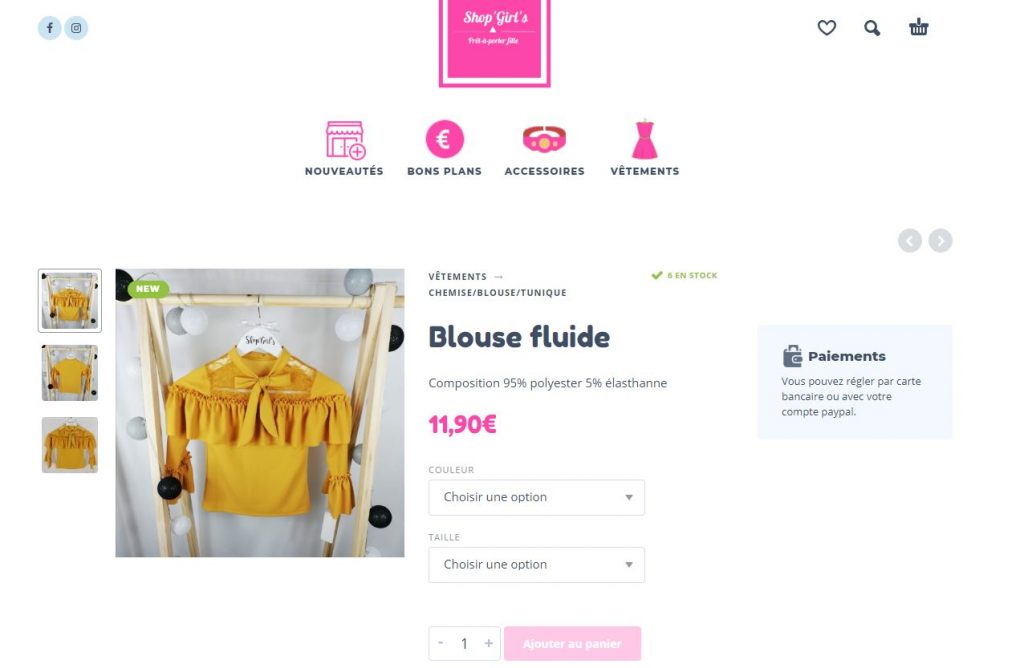
Task: Expand the Couleur dropdown
Action: pos(536,498)
